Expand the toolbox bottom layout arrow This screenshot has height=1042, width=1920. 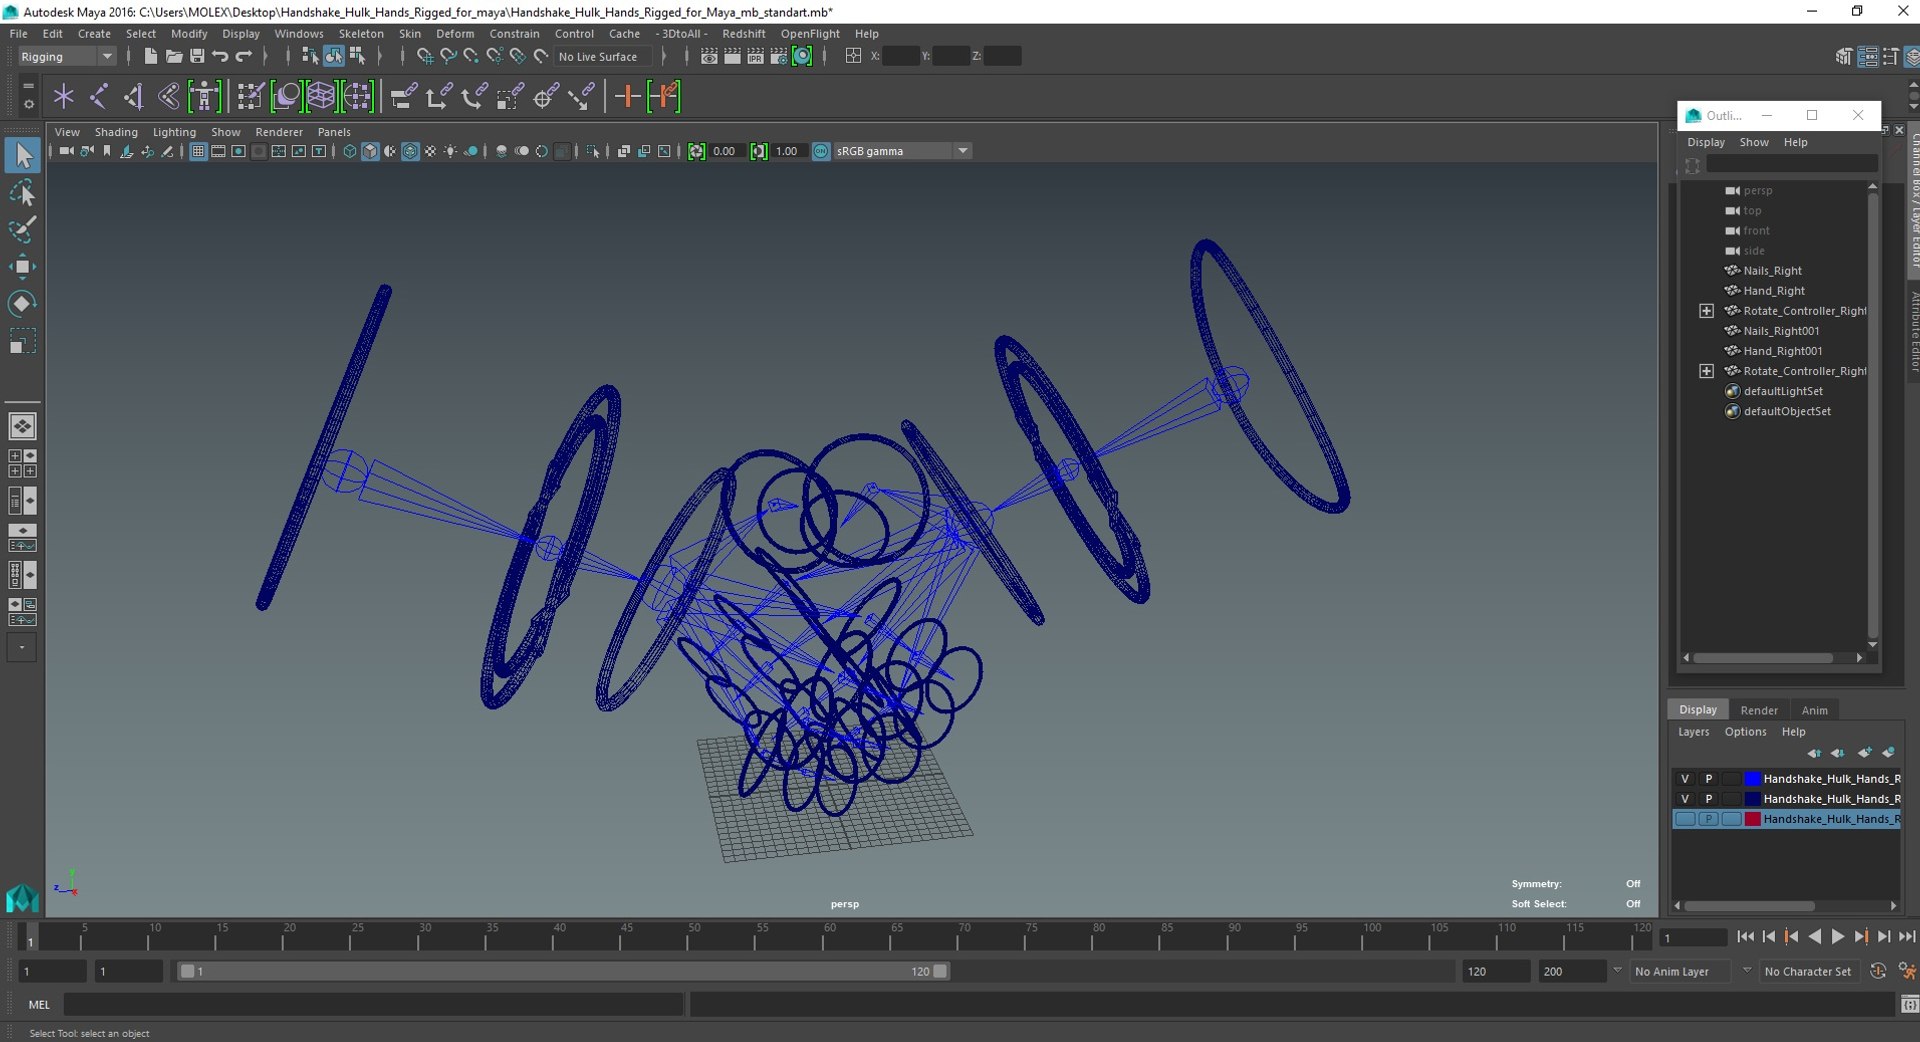pos(22,647)
